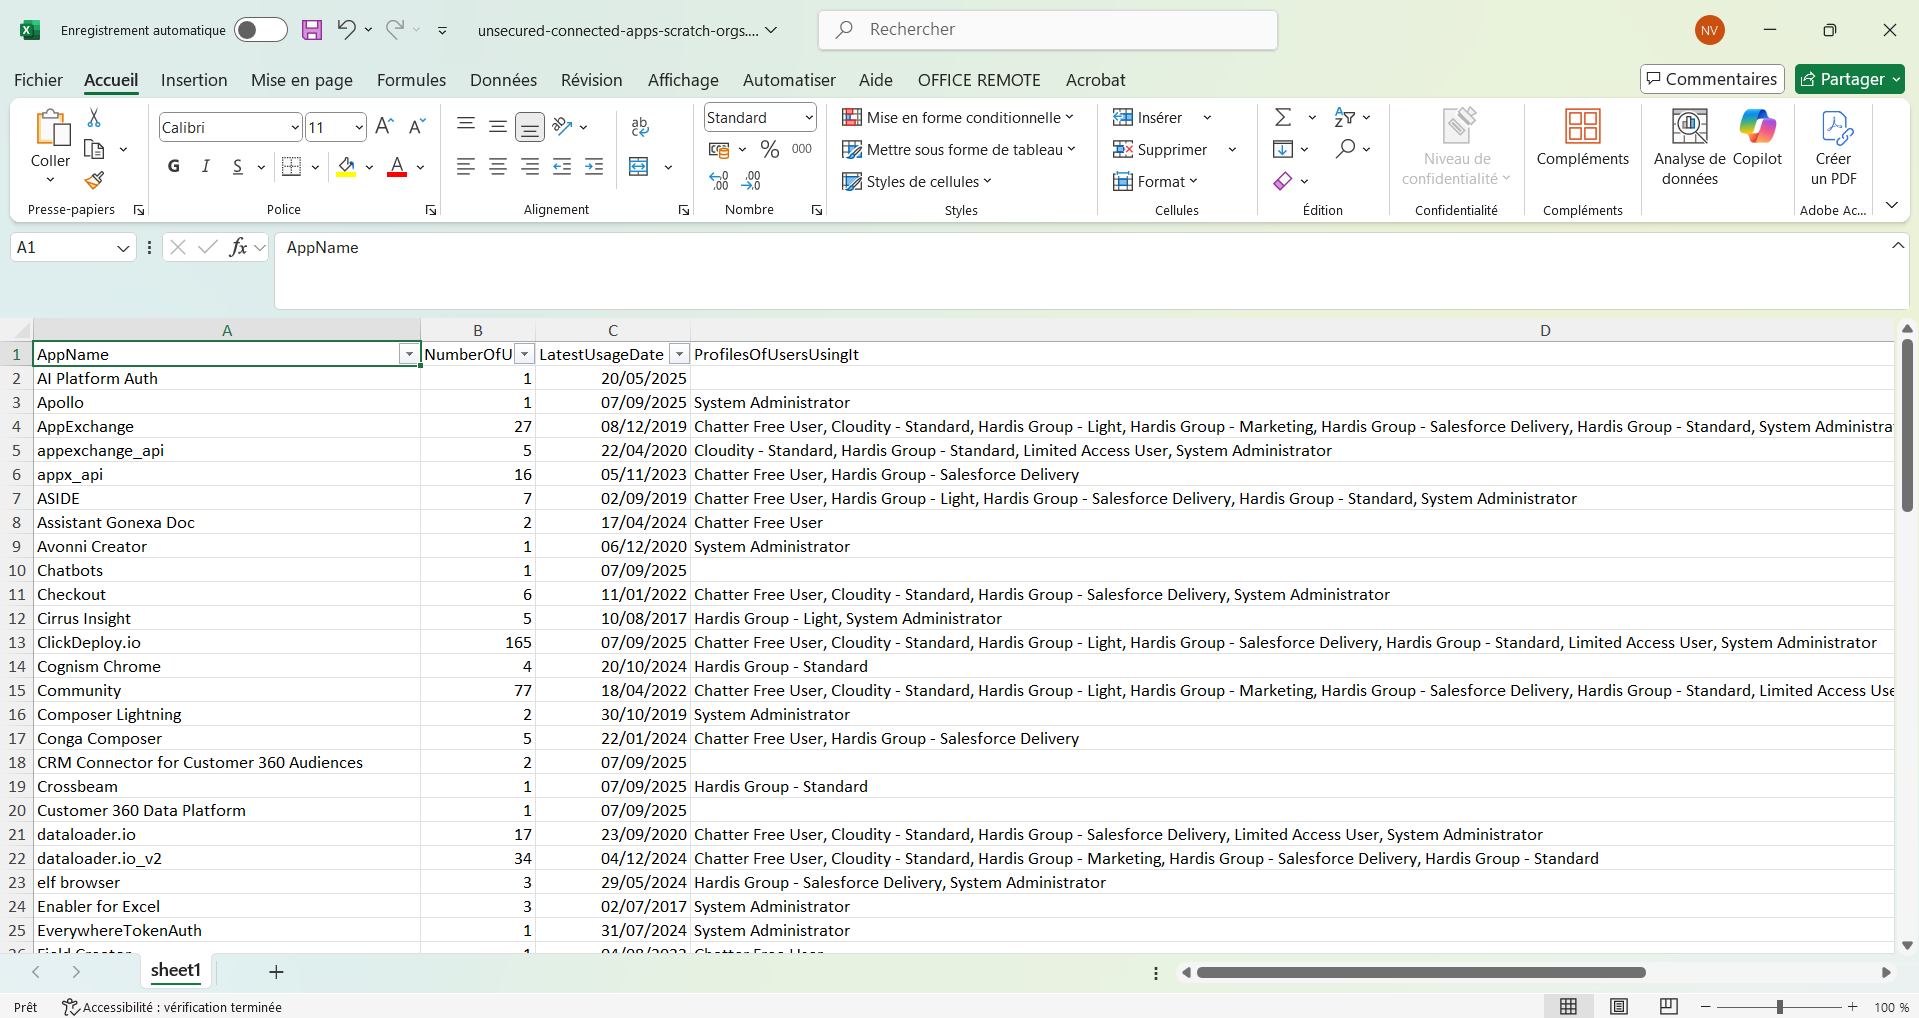Click the red font color swatch
Viewport: 1919px width, 1018px height.
click(x=397, y=167)
